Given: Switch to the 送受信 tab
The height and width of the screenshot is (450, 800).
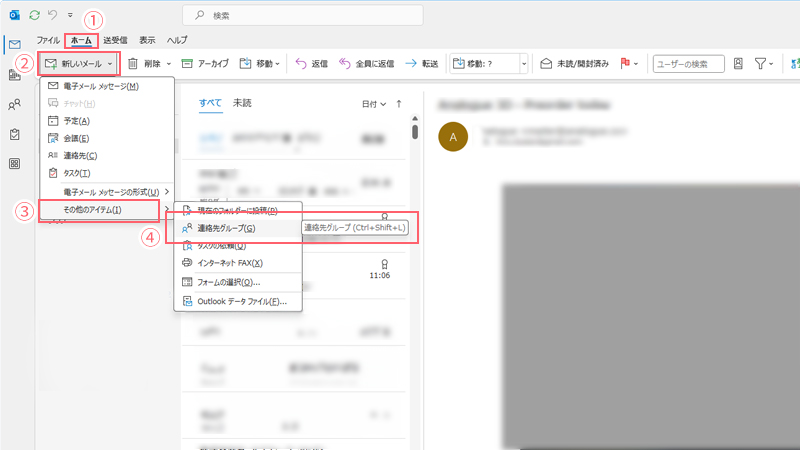Looking at the screenshot, I should (115, 40).
